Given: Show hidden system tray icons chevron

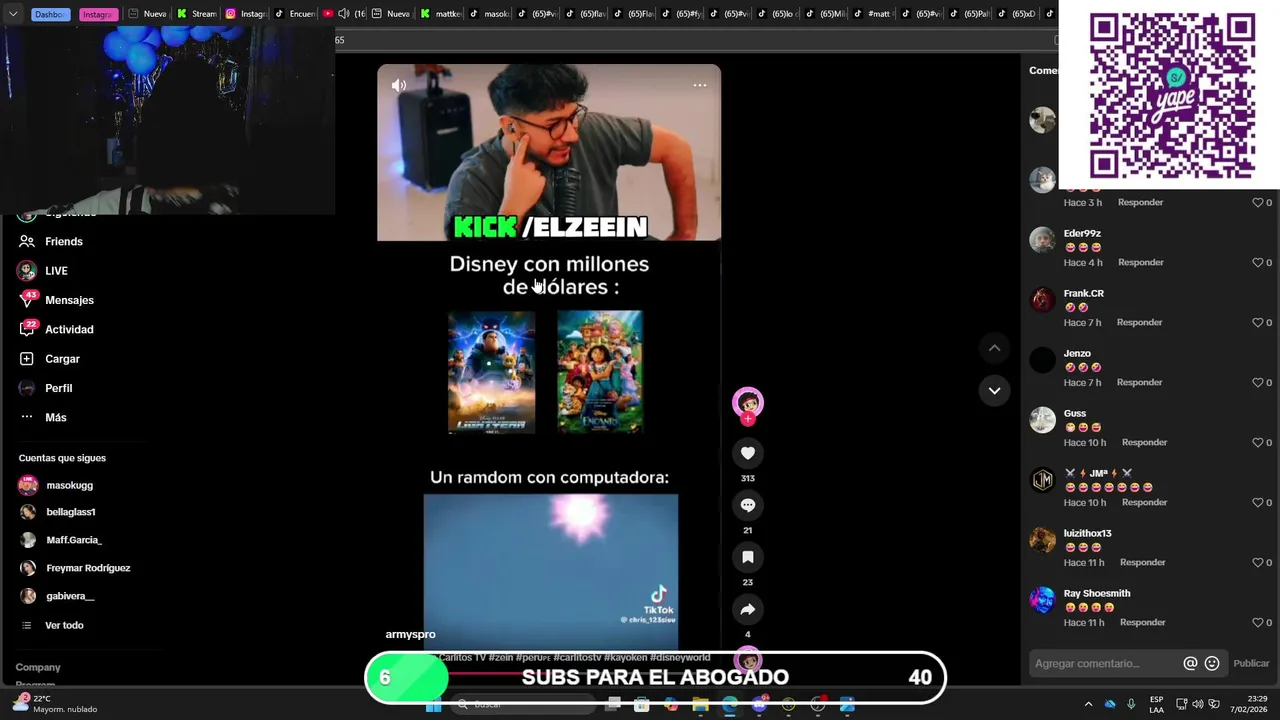Looking at the screenshot, I should coord(1088,704).
